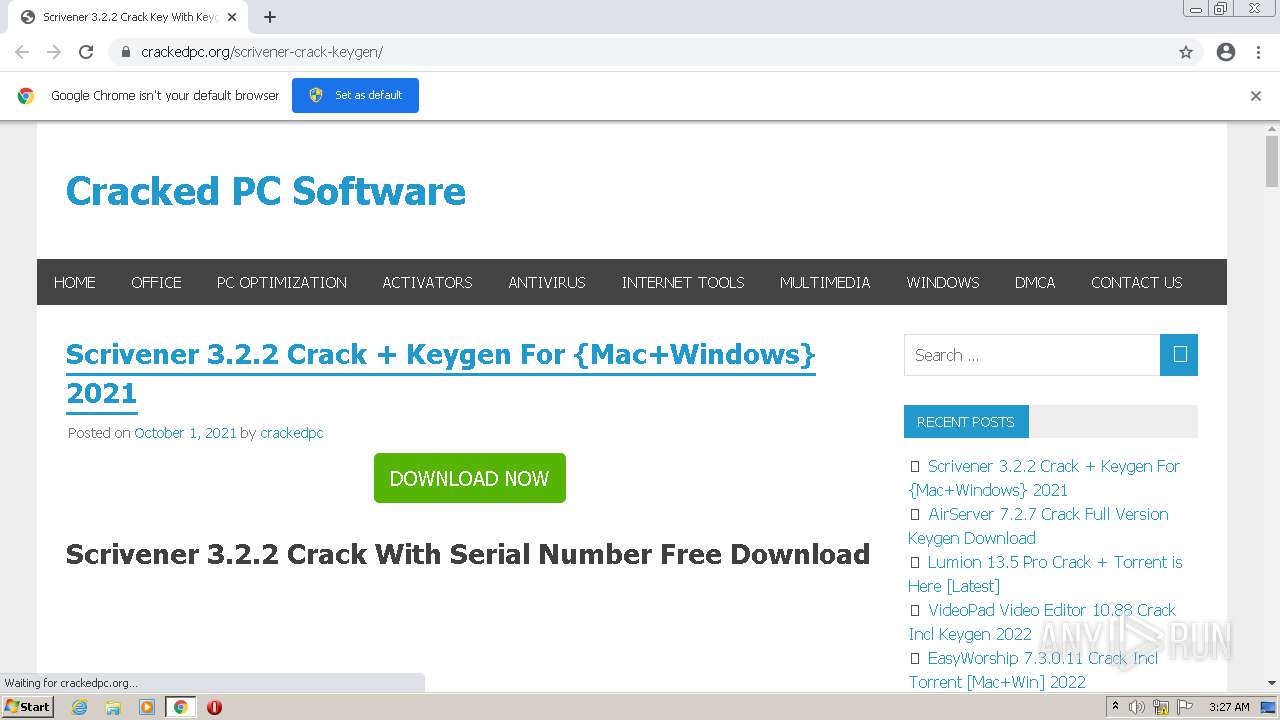Image resolution: width=1280 pixels, height=720 pixels.
Task: Click the Set as default button
Action: pyautogui.click(x=355, y=95)
